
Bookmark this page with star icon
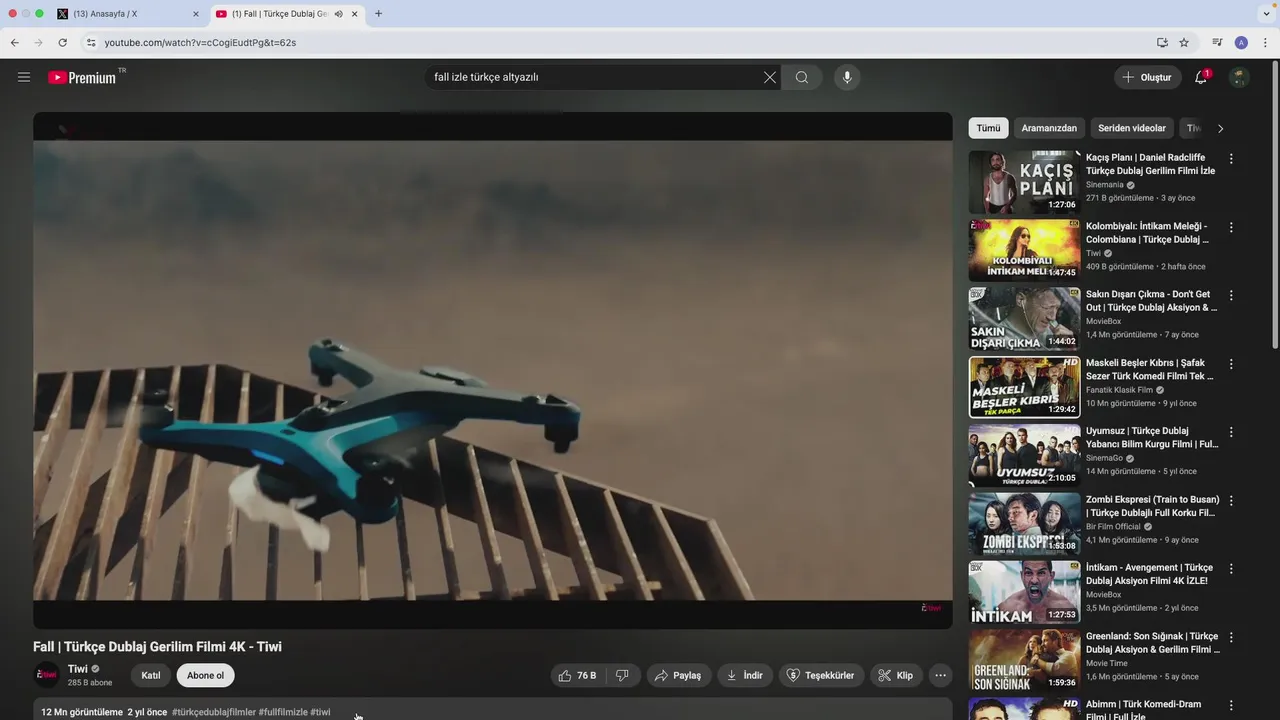tap(1184, 43)
